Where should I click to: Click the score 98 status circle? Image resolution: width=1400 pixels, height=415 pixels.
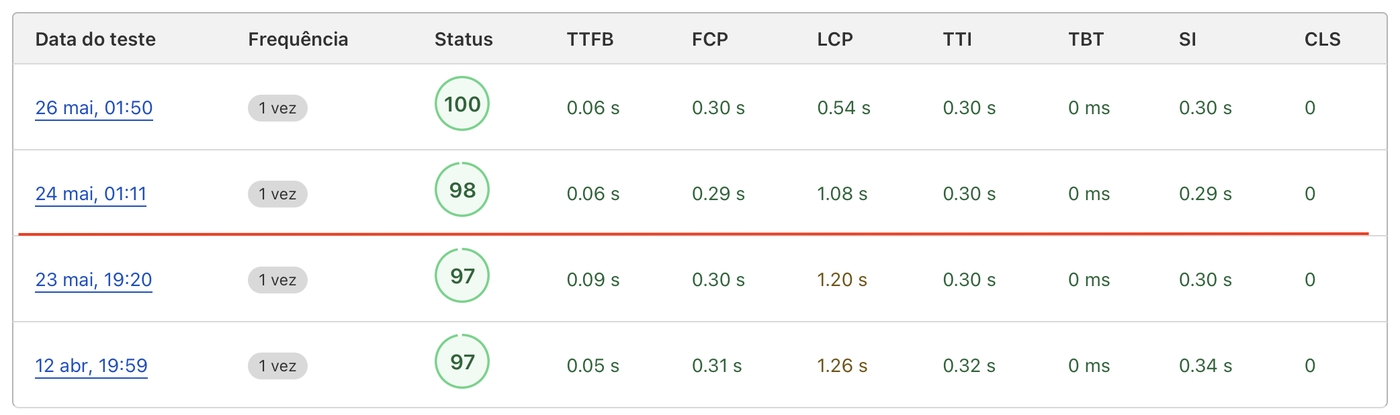(x=462, y=190)
